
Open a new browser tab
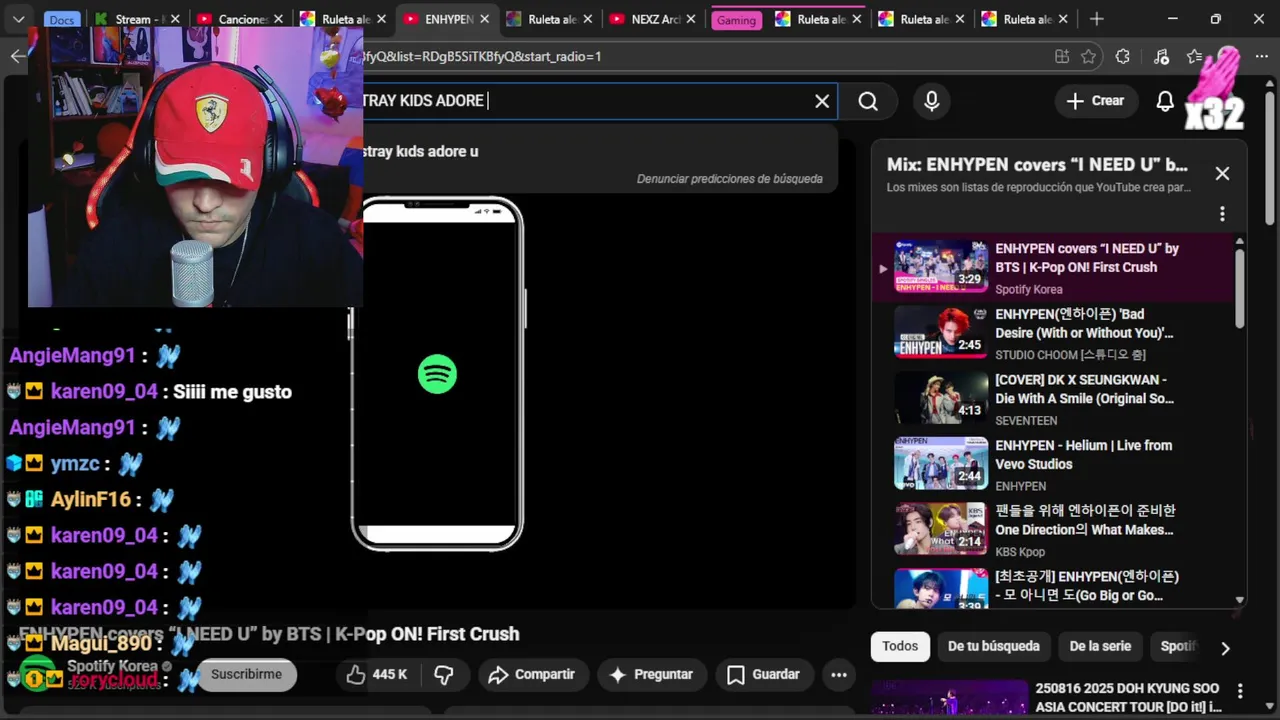click(1097, 19)
